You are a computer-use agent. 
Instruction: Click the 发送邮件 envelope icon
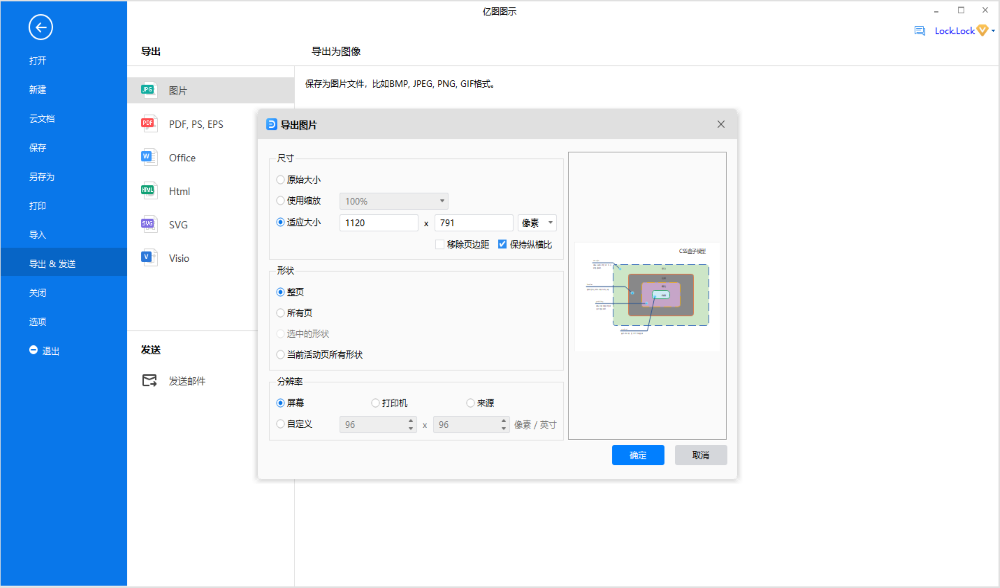click(149, 381)
